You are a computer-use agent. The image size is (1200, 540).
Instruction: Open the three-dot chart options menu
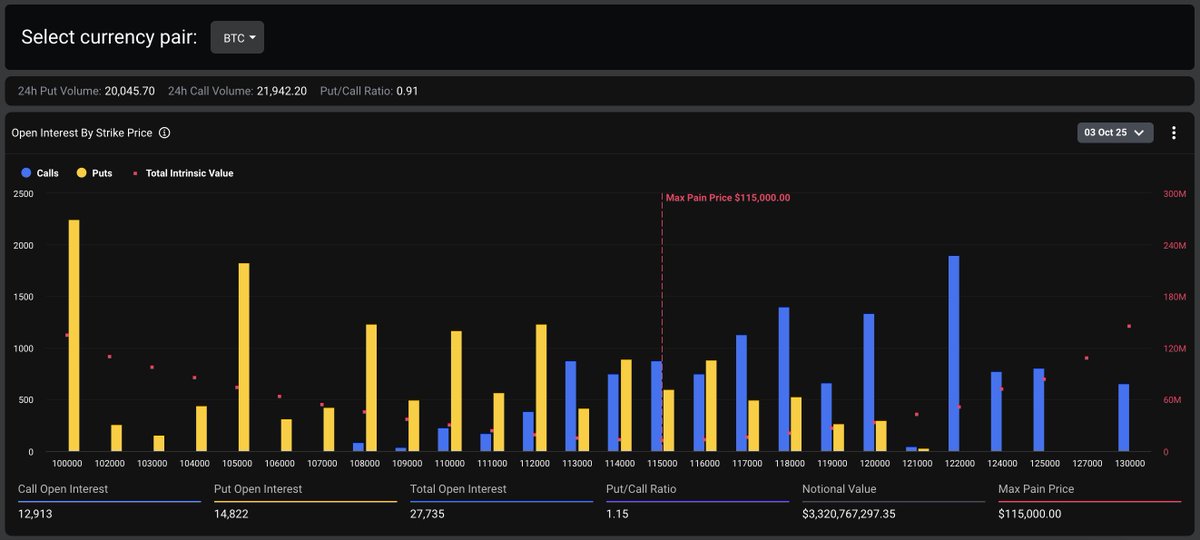[1173, 133]
